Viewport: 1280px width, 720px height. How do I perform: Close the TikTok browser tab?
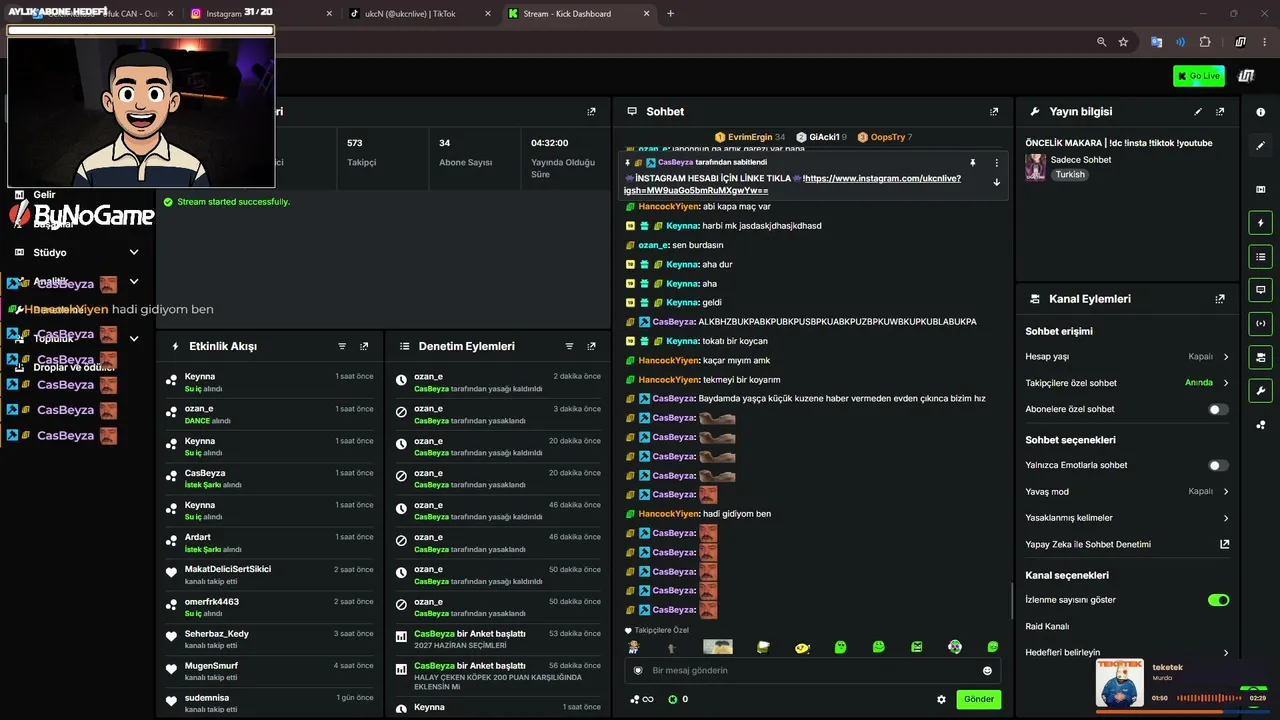(x=487, y=14)
